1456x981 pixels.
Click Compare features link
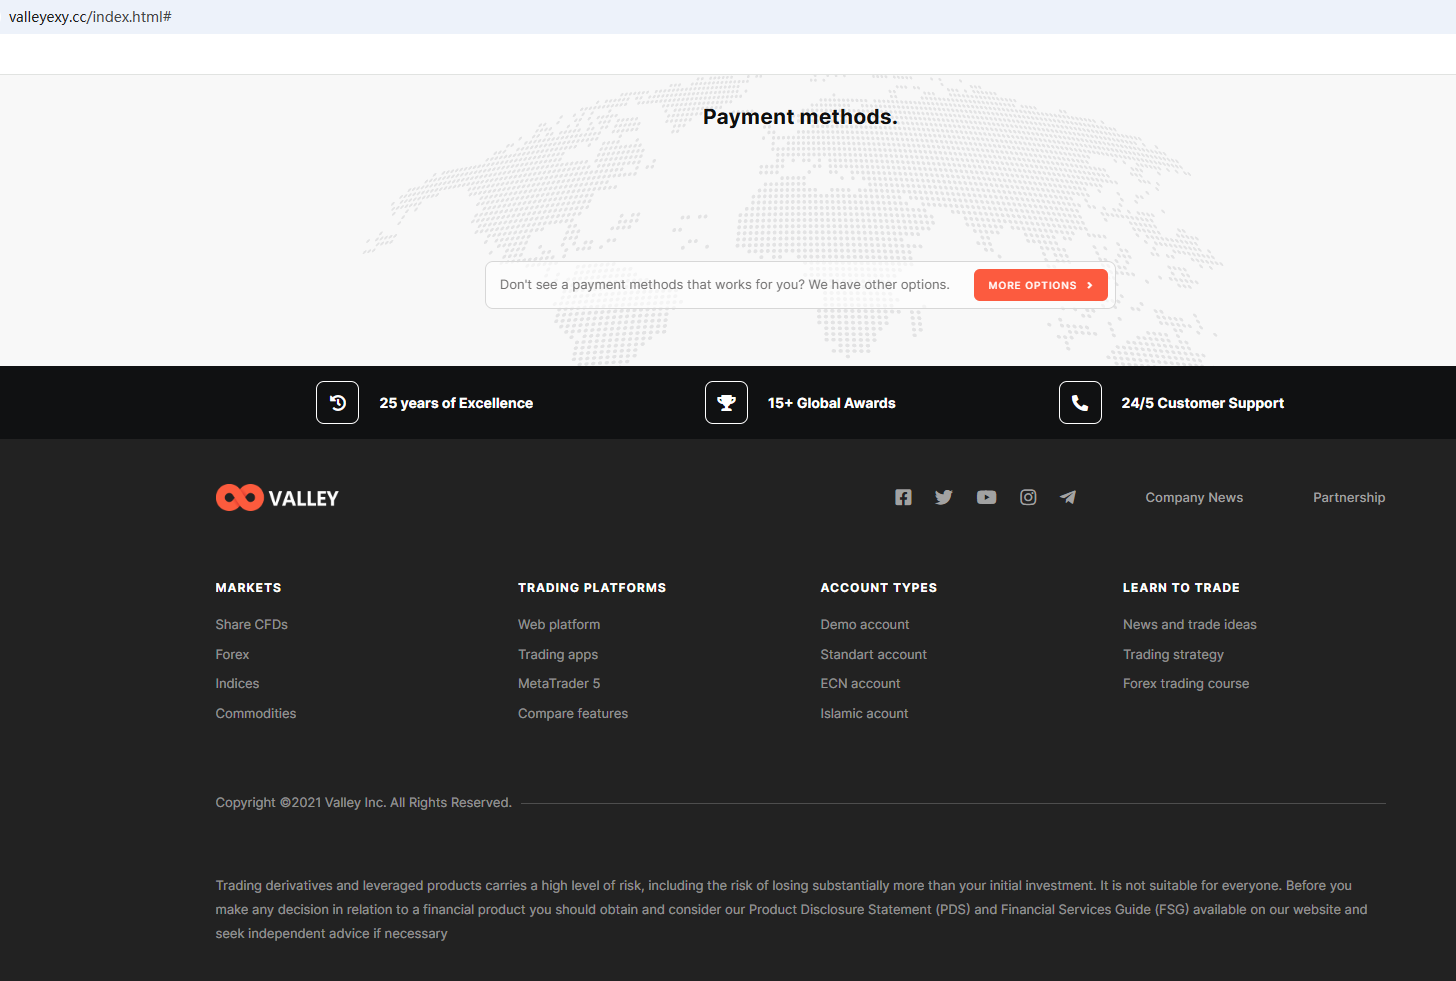coord(573,713)
